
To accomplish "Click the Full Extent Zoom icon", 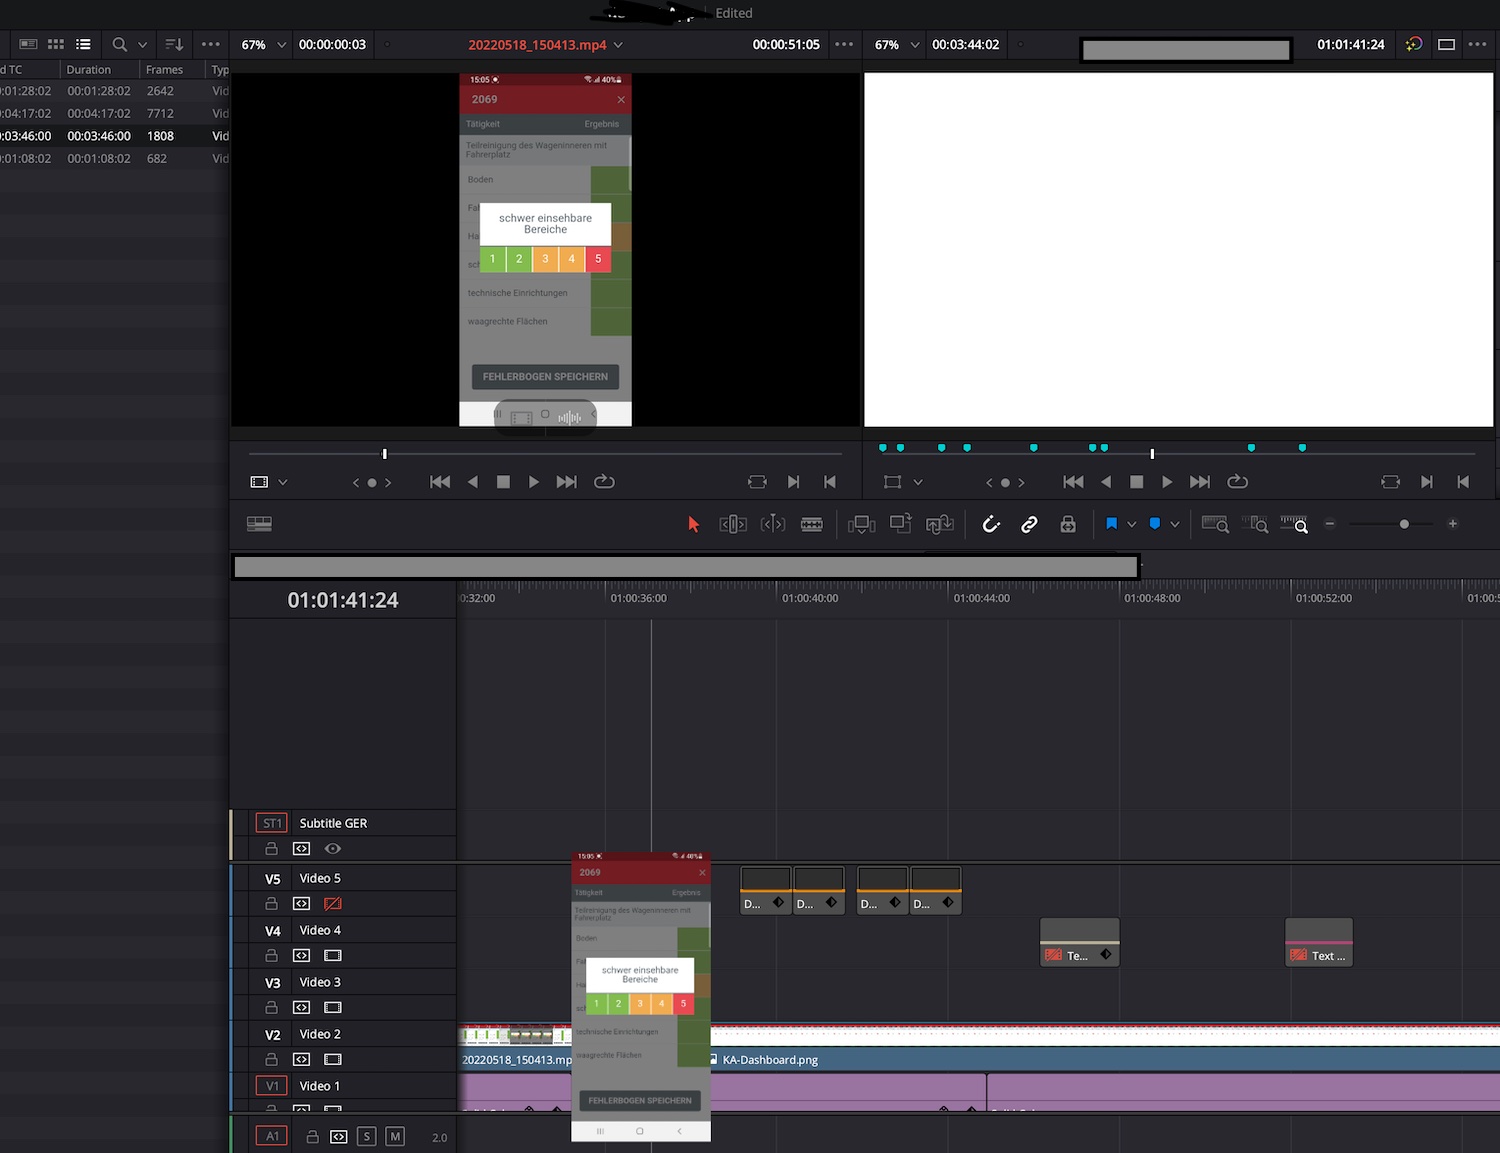I will 1215,524.
